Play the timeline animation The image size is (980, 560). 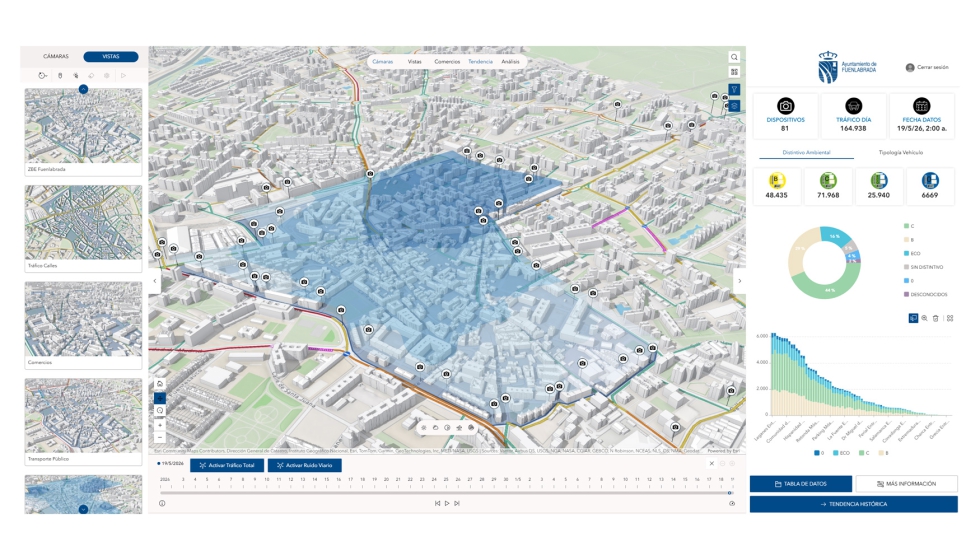447,504
